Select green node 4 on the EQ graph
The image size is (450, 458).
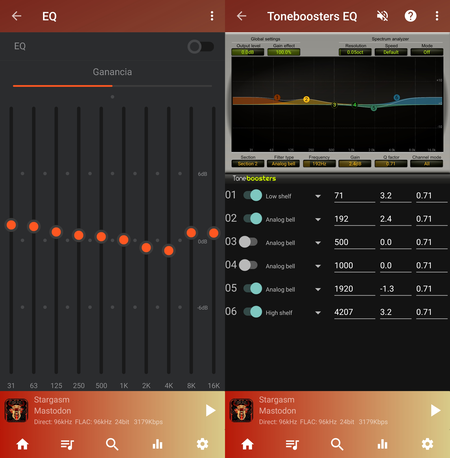[x=355, y=105]
